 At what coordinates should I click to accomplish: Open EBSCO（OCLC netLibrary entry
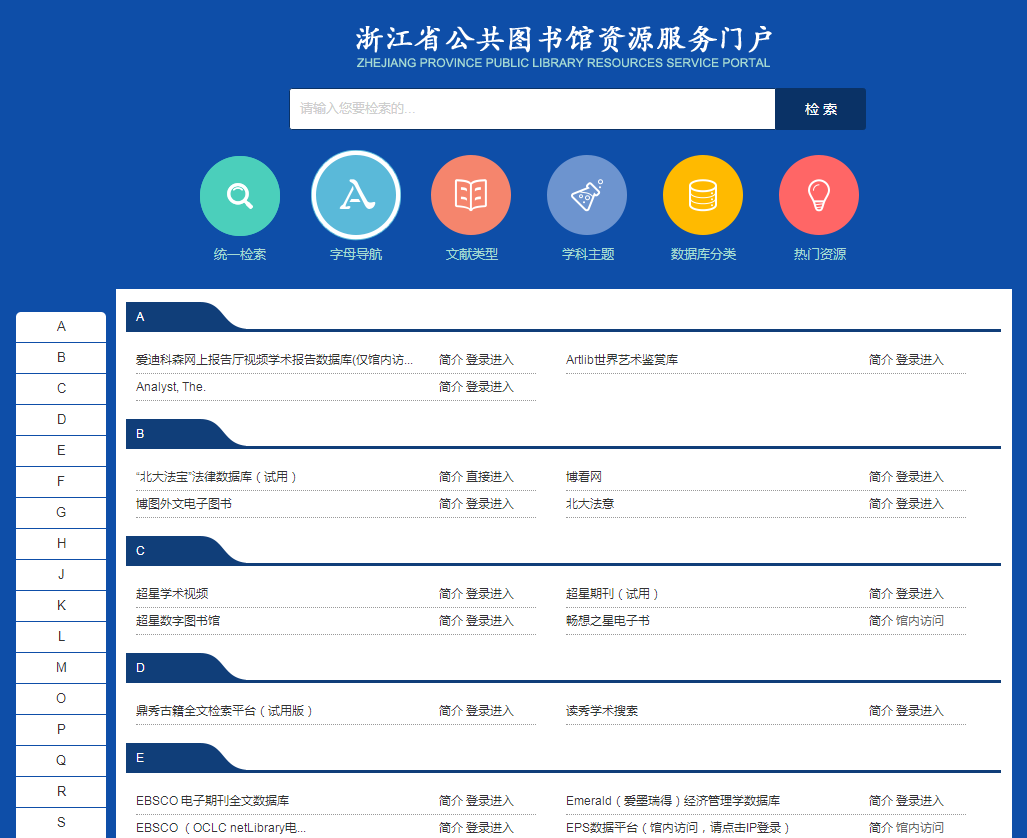[221, 828]
